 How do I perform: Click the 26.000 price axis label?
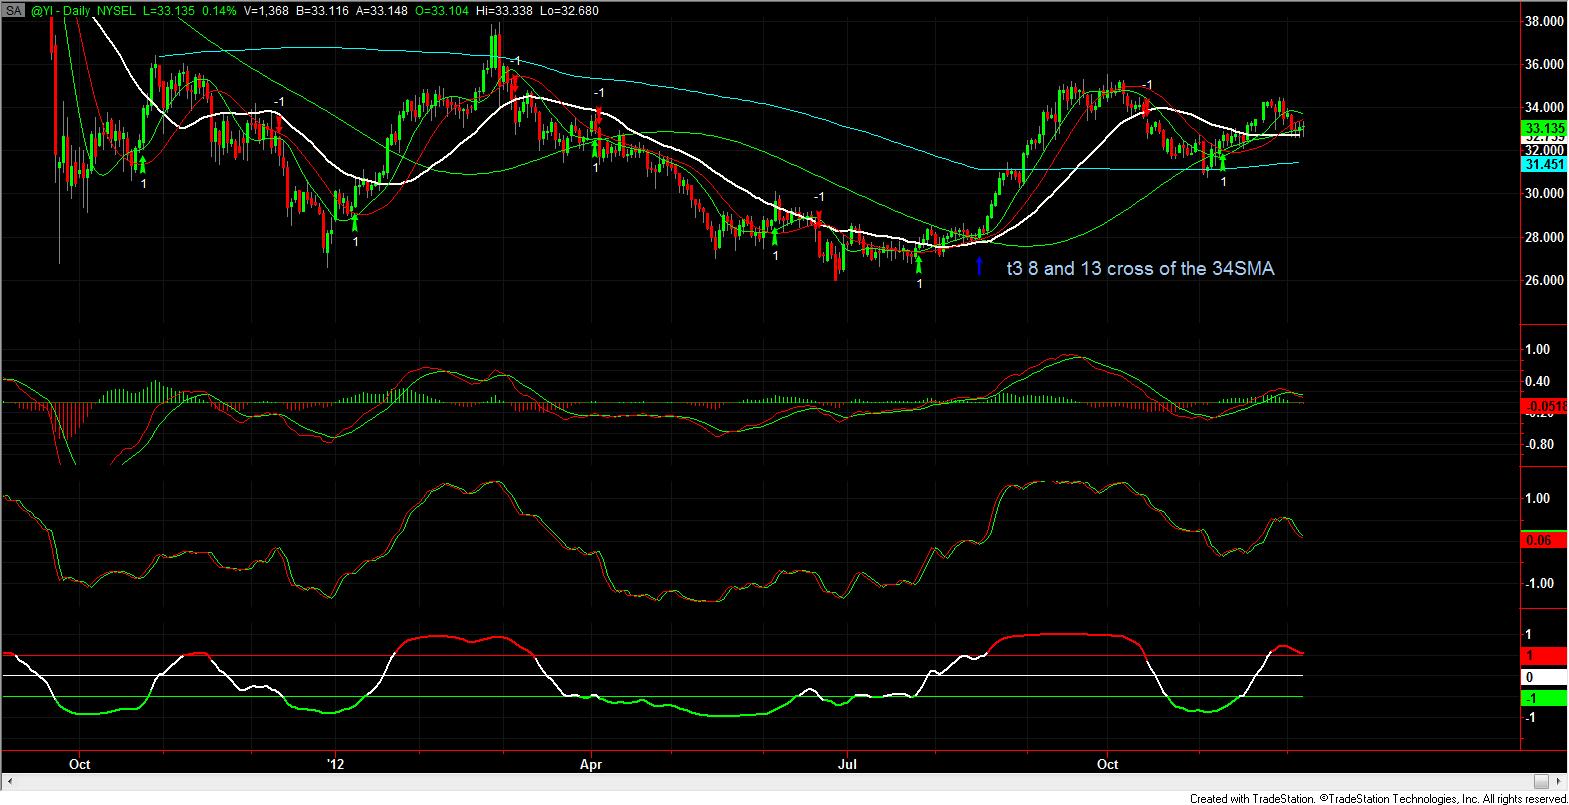[x=1543, y=281]
